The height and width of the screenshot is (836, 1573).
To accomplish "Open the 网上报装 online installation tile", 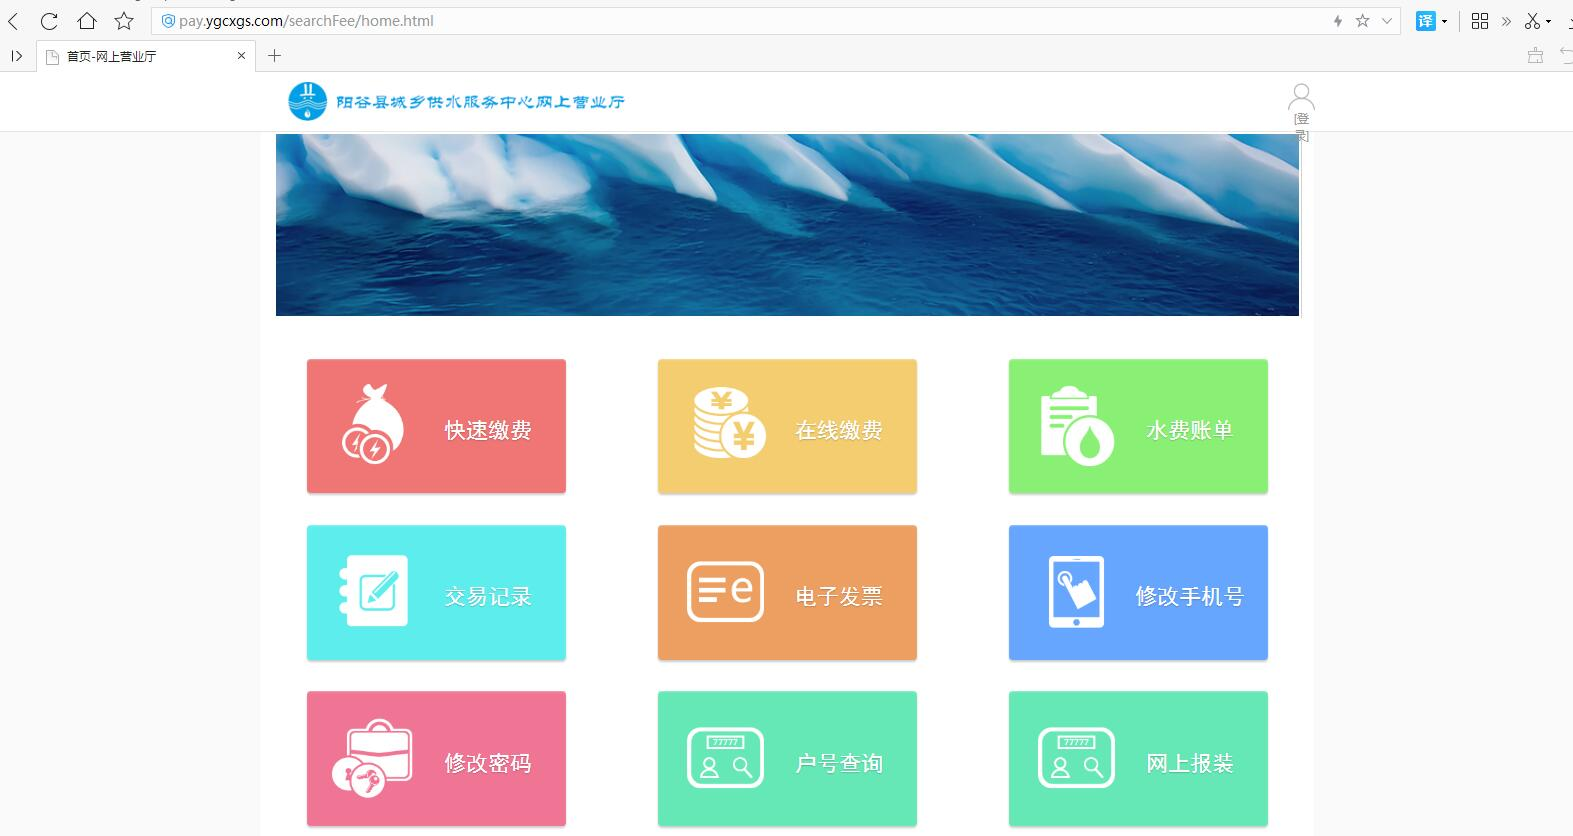I will point(1138,758).
